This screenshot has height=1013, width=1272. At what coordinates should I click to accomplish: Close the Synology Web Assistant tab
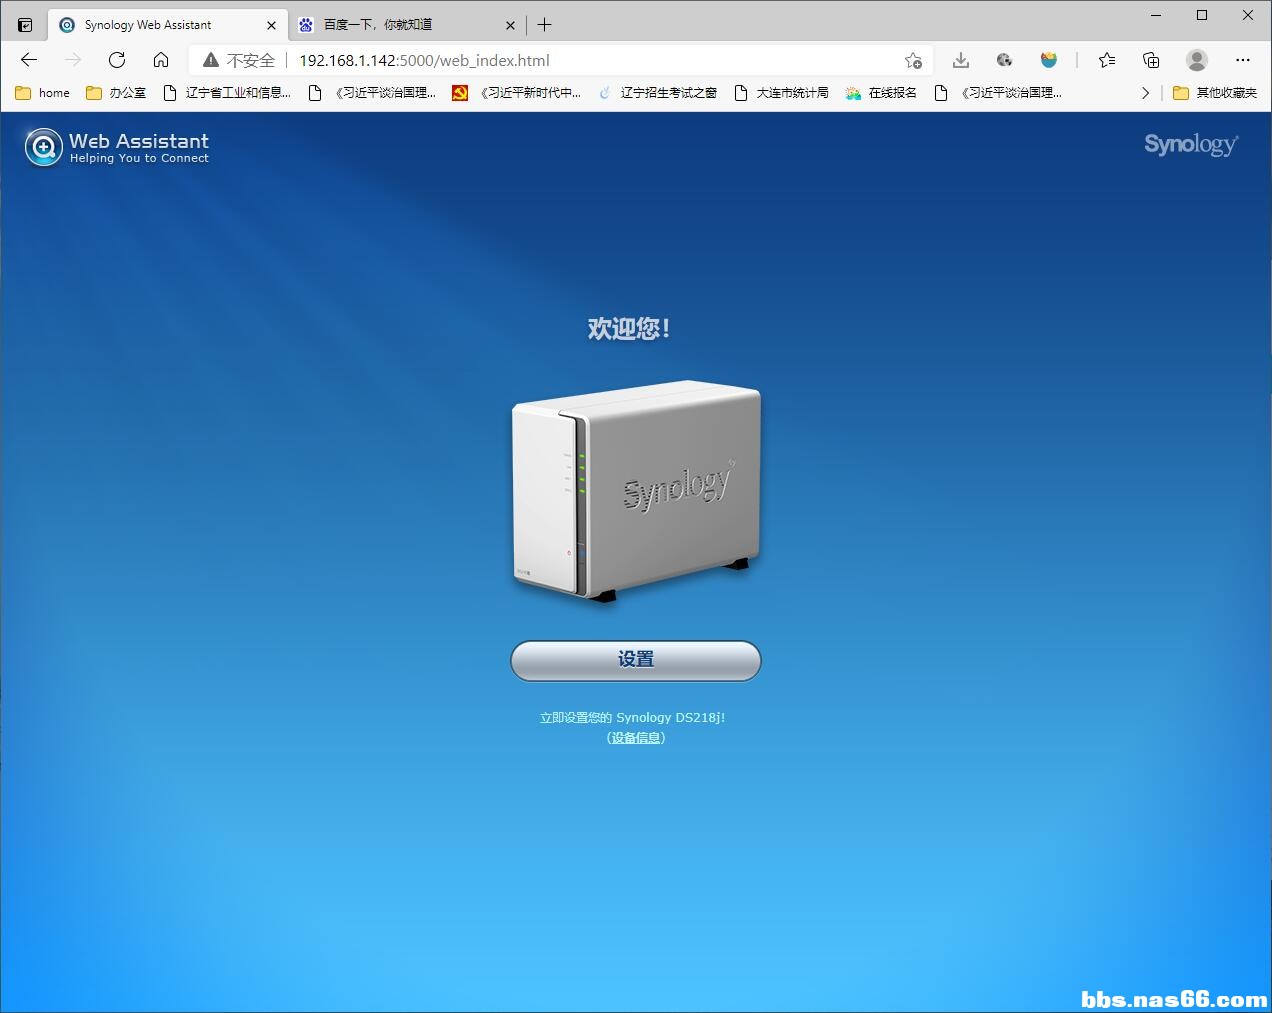pos(271,25)
